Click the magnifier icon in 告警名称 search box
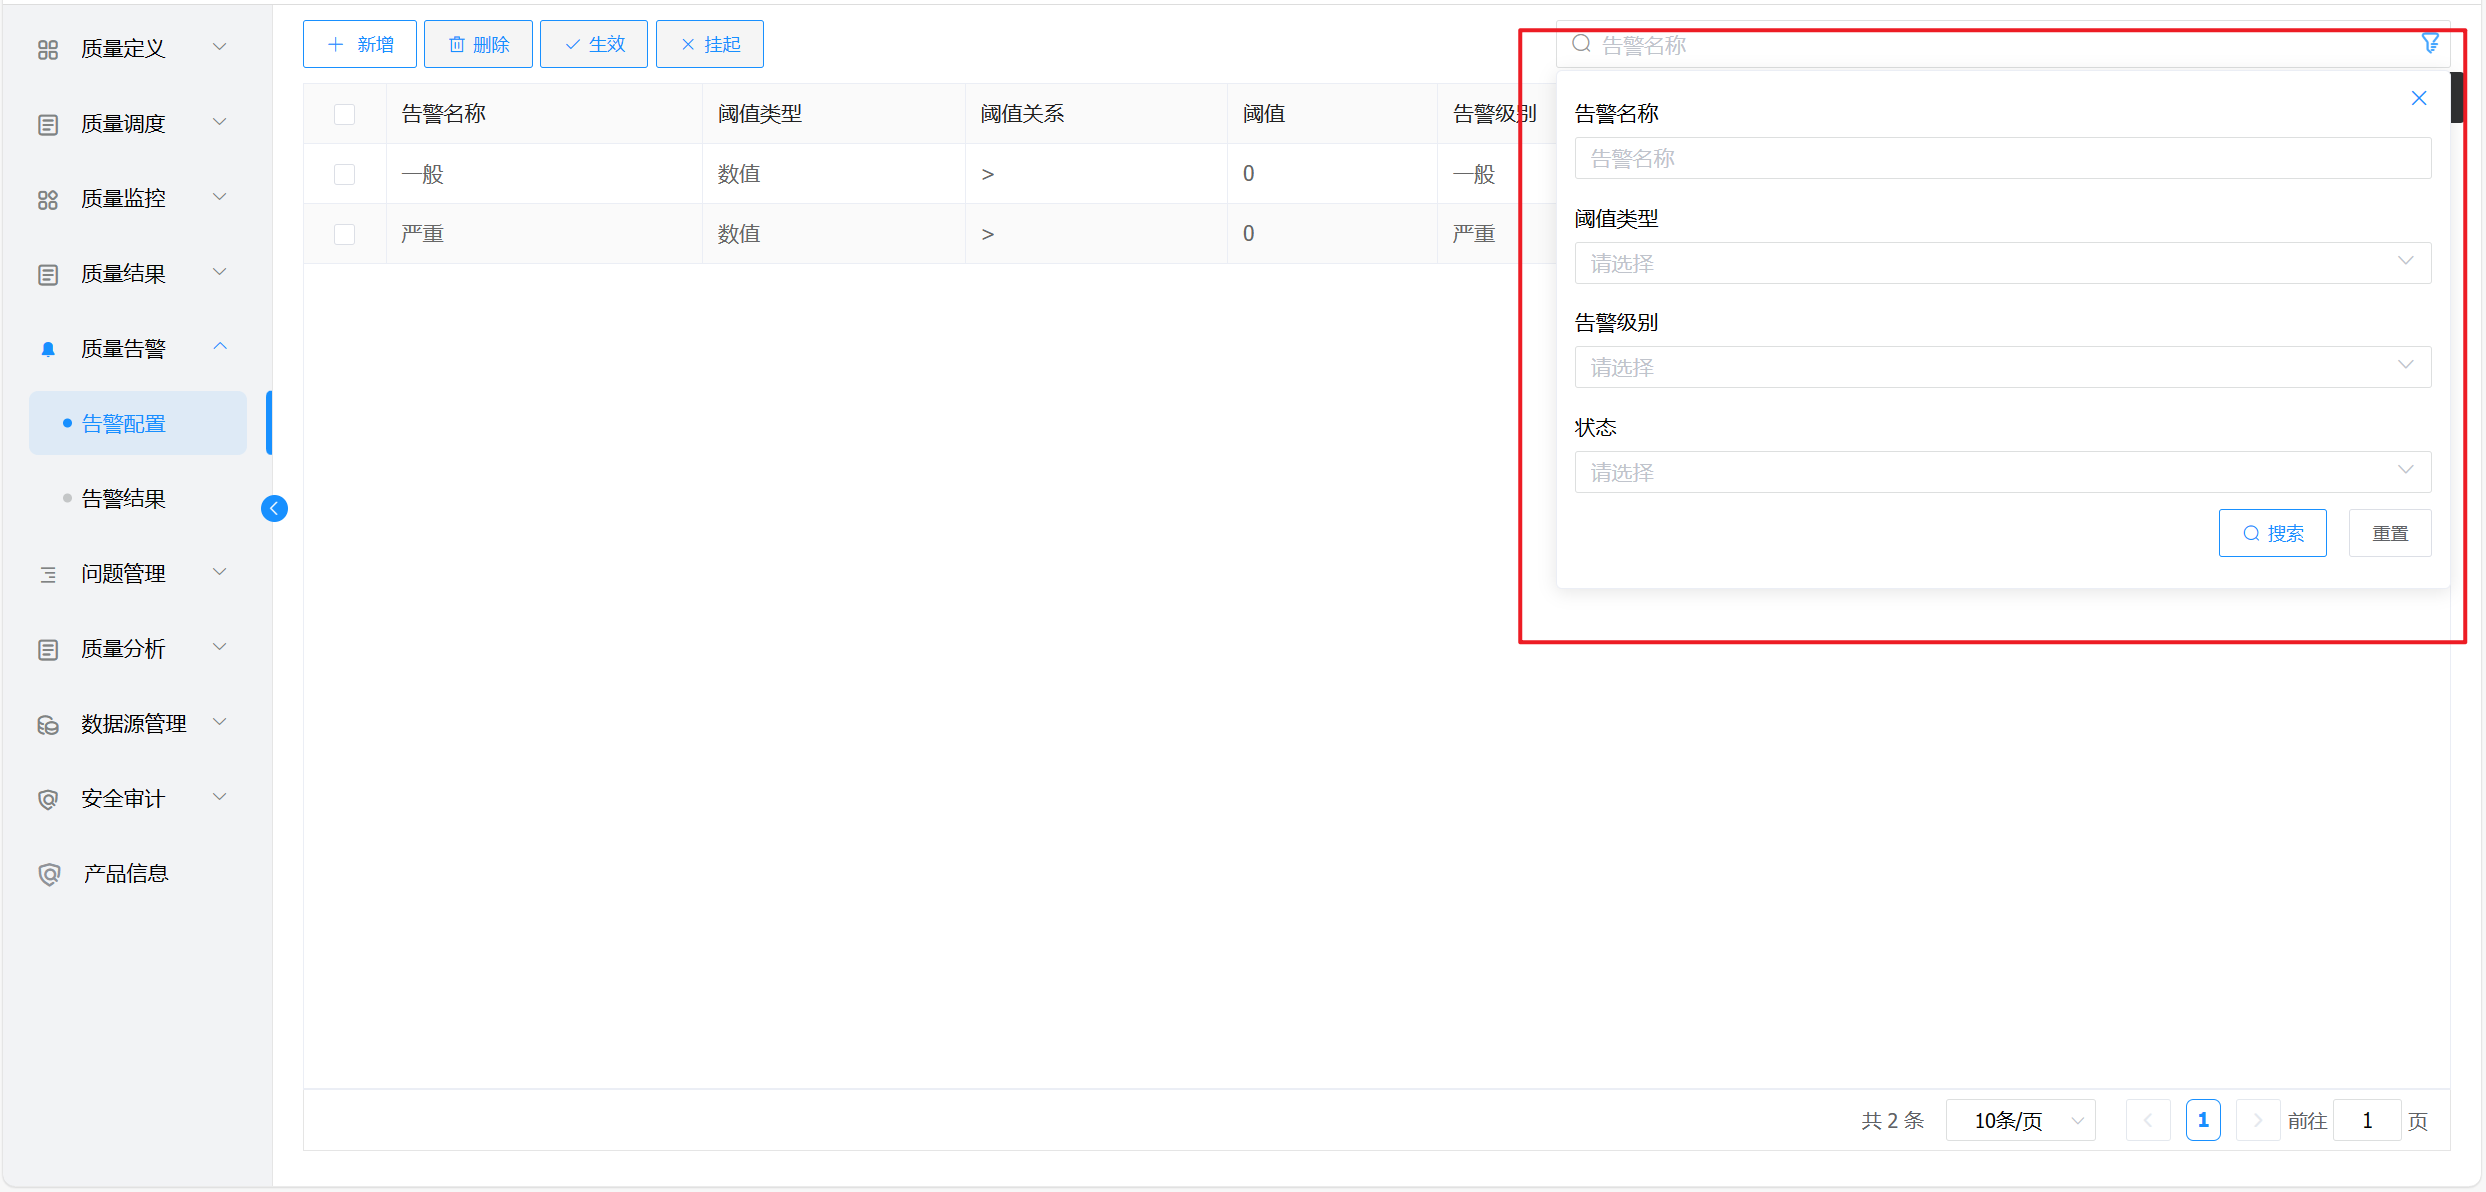2486x1192 pixels. click(x=1581, y=44)
